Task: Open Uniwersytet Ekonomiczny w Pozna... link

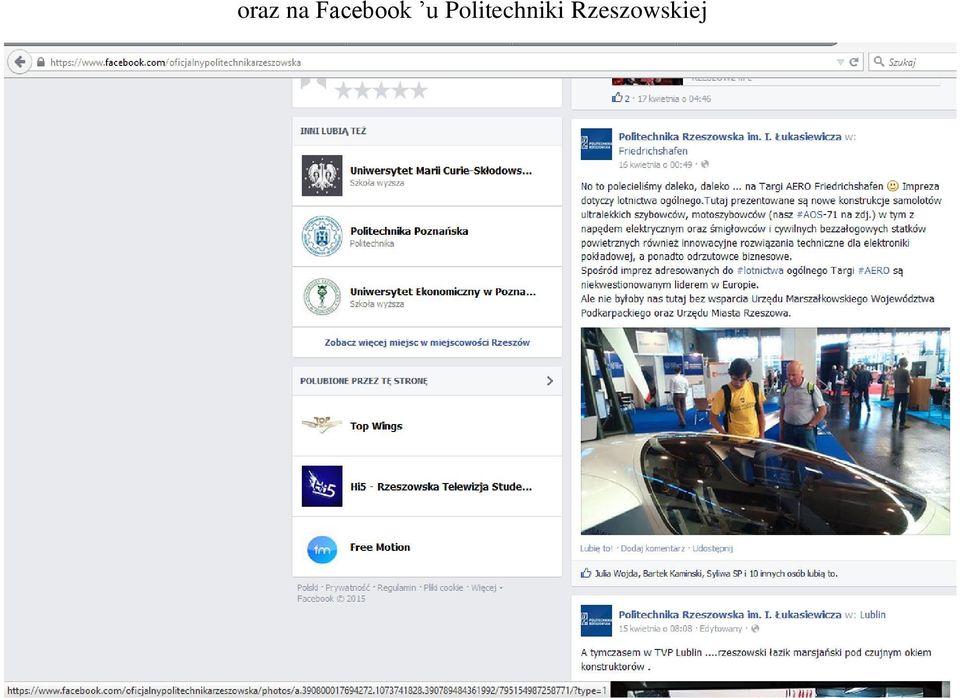Action: coord(443,291)
